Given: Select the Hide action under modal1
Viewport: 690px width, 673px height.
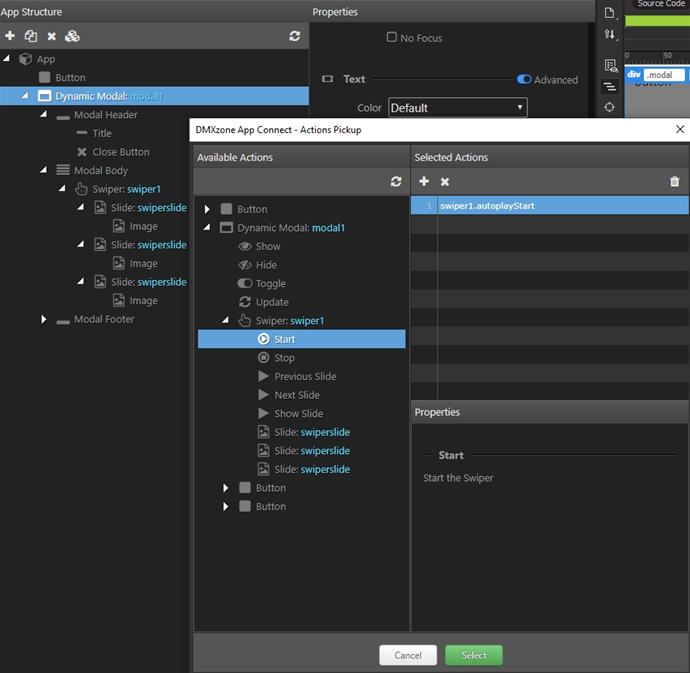Looking at the screenshot, I should [257, 265].
